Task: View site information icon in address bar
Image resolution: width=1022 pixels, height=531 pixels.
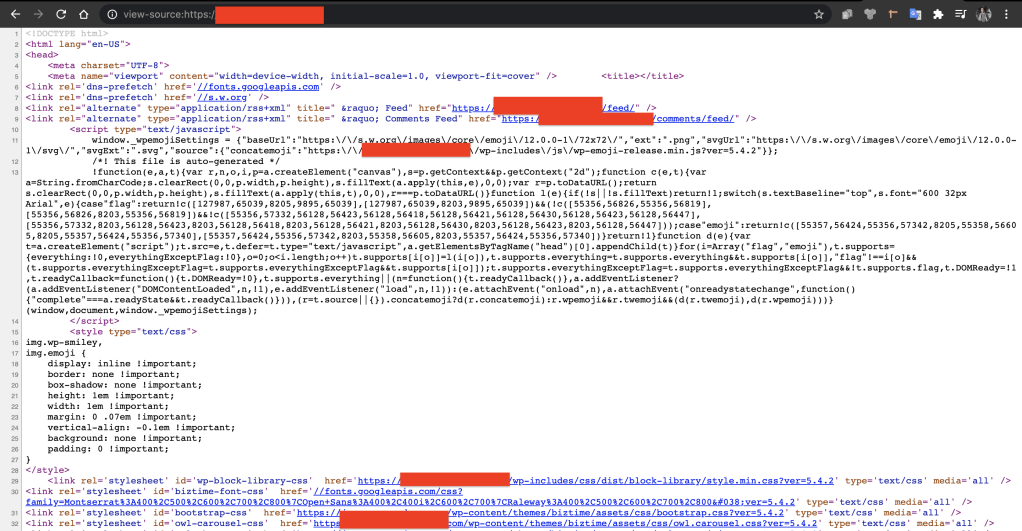Action: point(112,15)
